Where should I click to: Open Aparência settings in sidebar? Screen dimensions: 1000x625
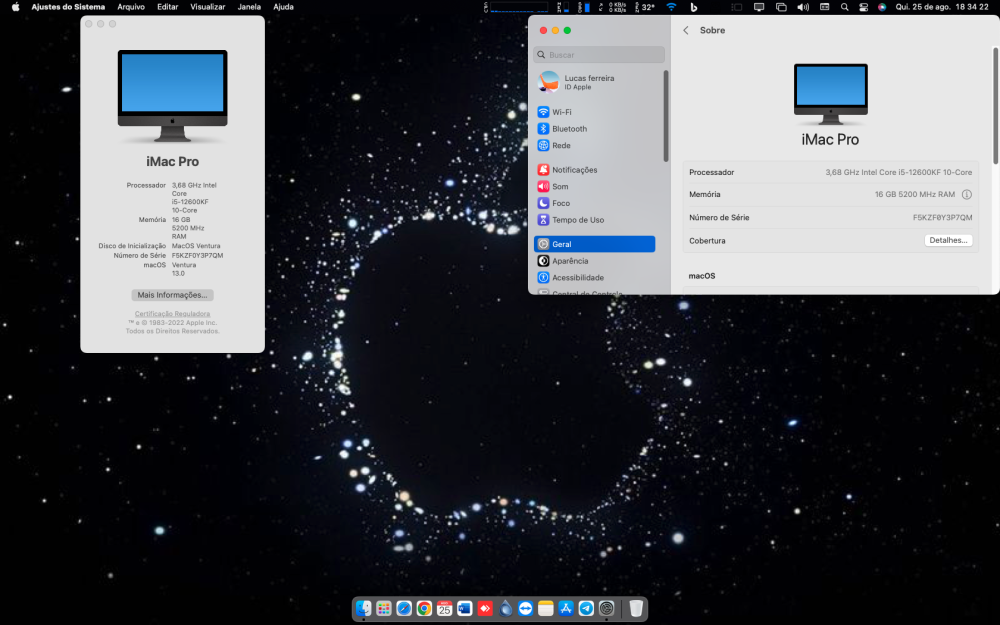coord(594,261)
